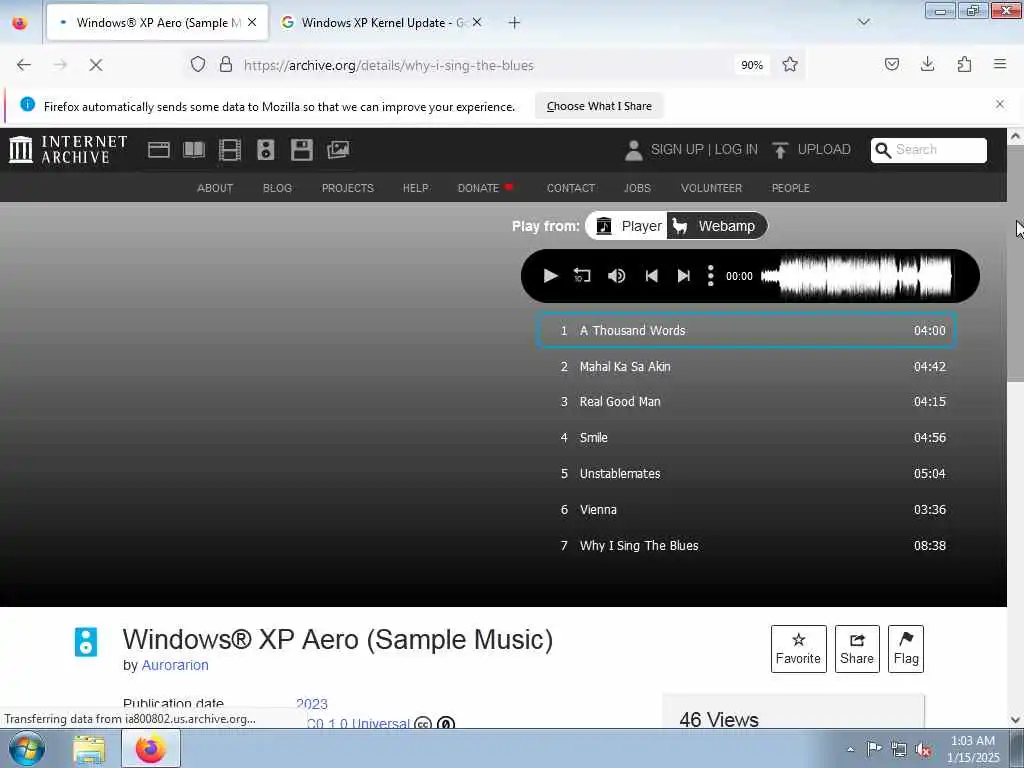This screenshot has width=1024, height=768.
Task: Click the Aurorarion author link
Action: tap(175, 665)
